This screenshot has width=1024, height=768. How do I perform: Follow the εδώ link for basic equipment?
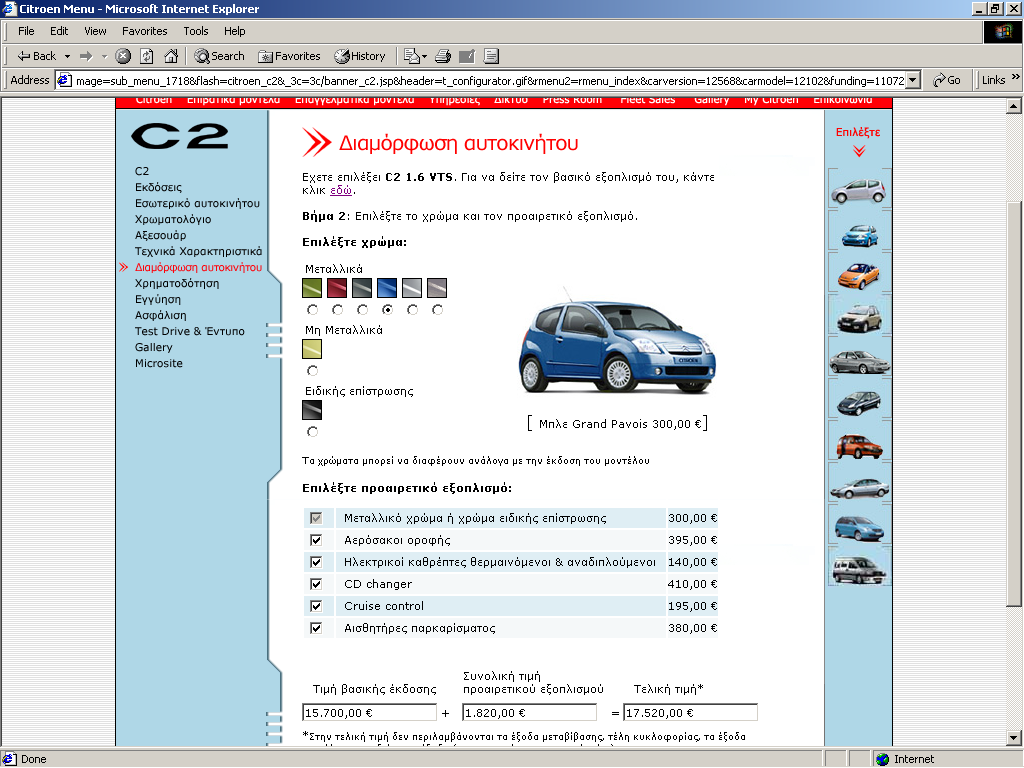pyautogui.click(x=341, y=191)
